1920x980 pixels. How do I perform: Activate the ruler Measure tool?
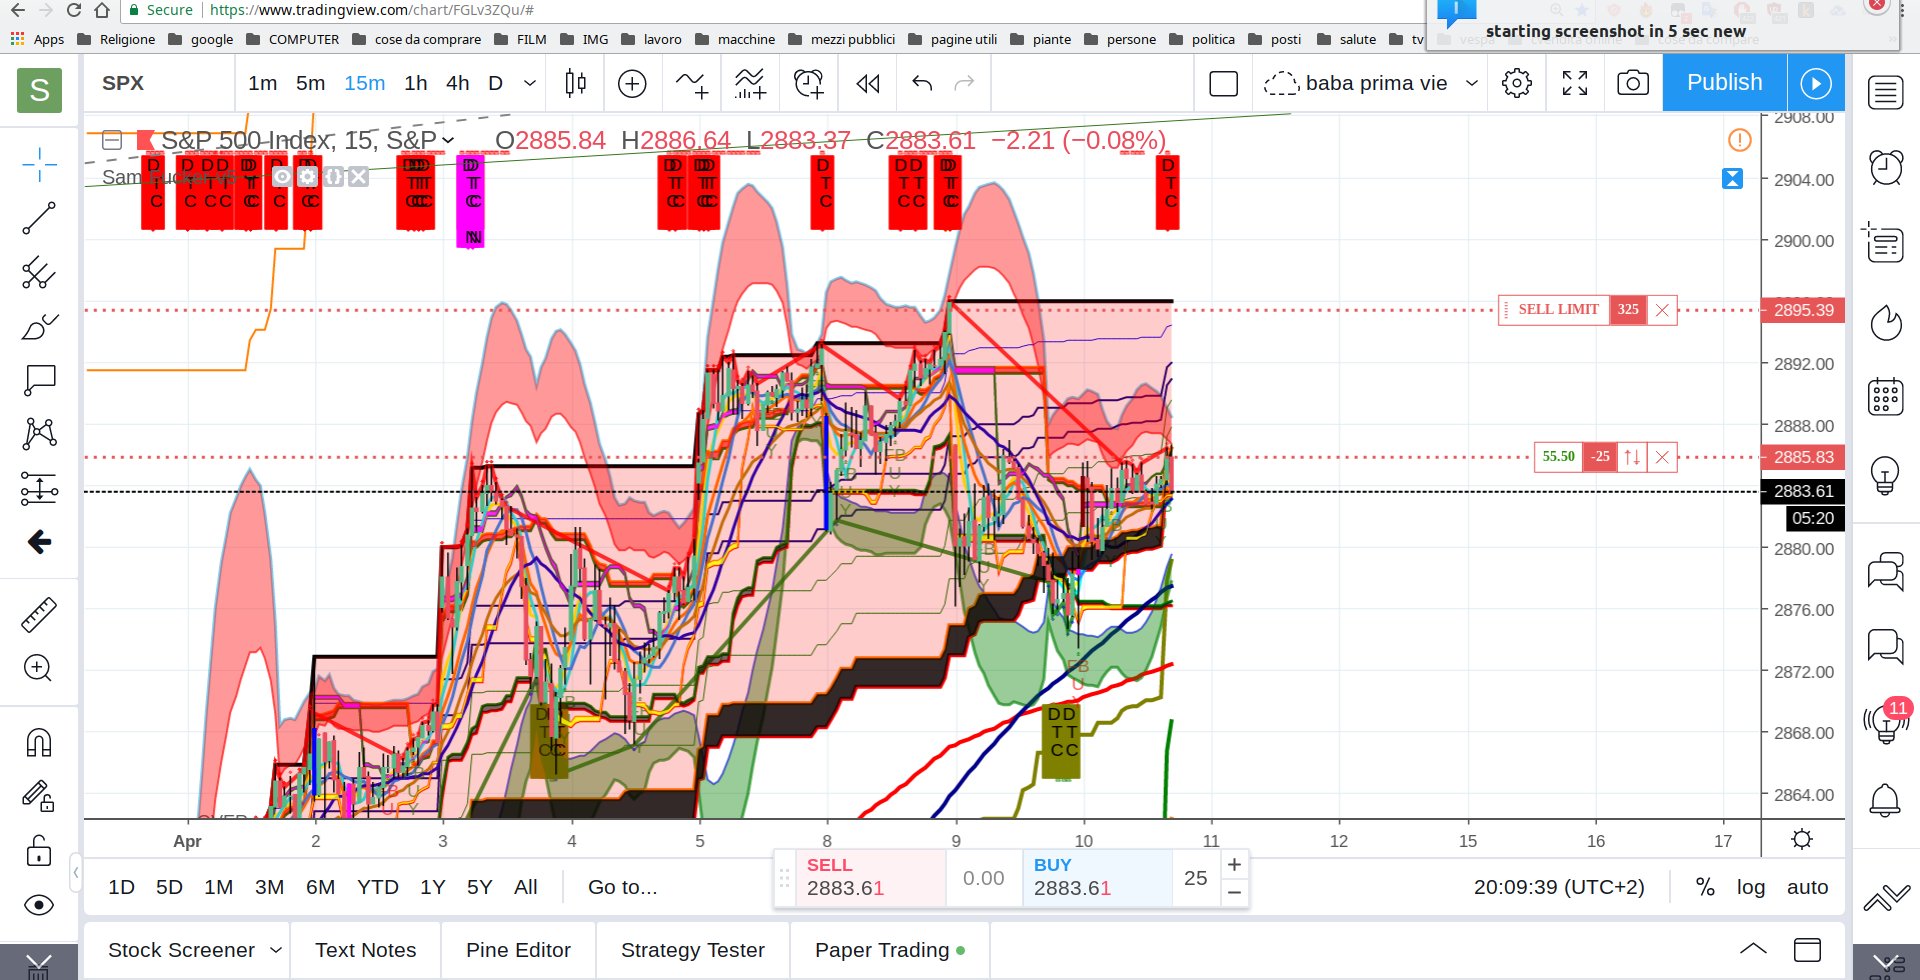[39, 615]
